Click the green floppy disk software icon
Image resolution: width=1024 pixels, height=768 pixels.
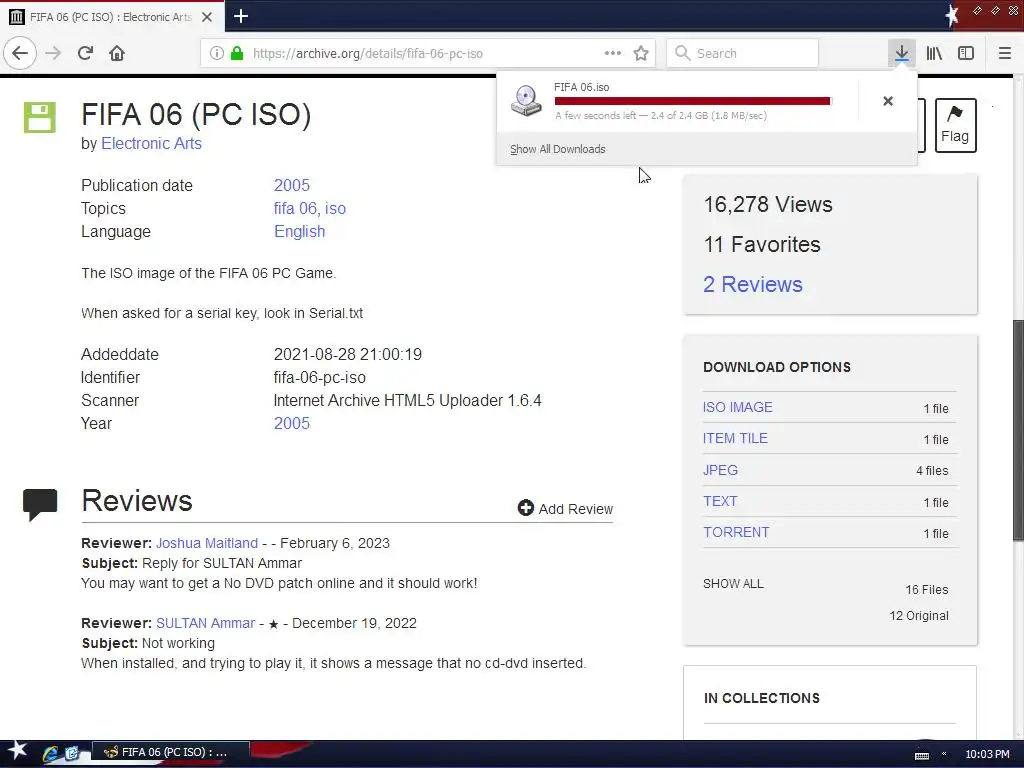(x=40, y=118)
